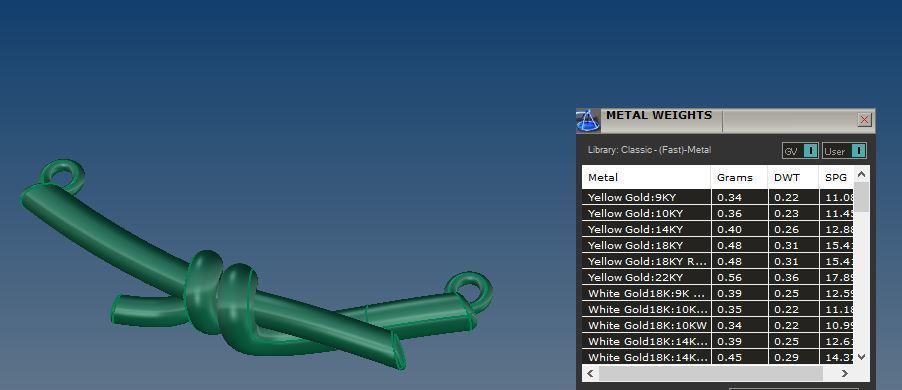Select the Yellow Gold:22KY row

[718, 277]
